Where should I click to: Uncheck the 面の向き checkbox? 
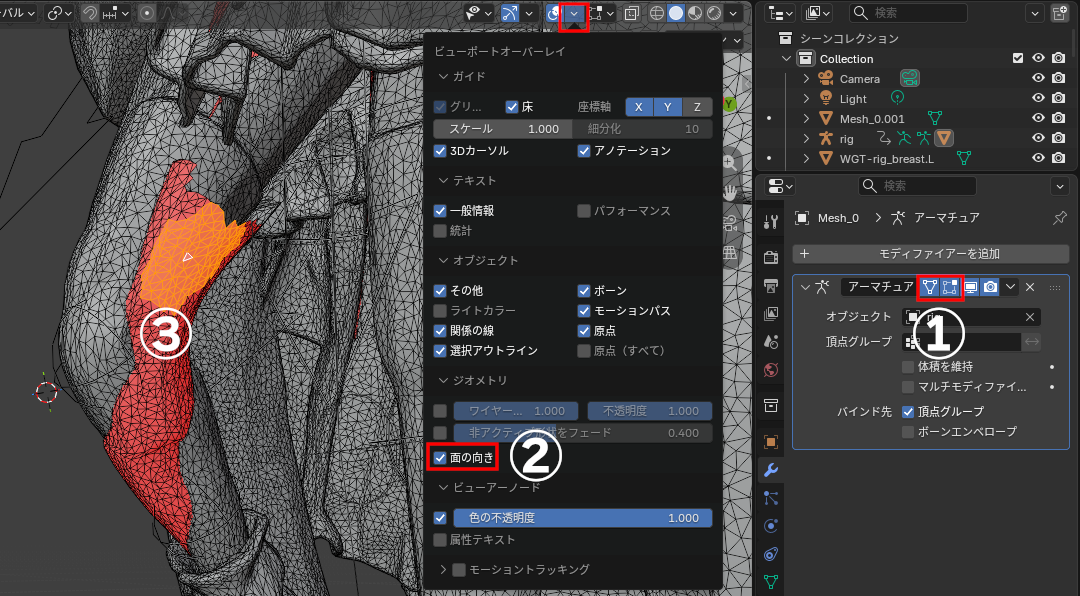pyautogui.click(x=440, y=458)
